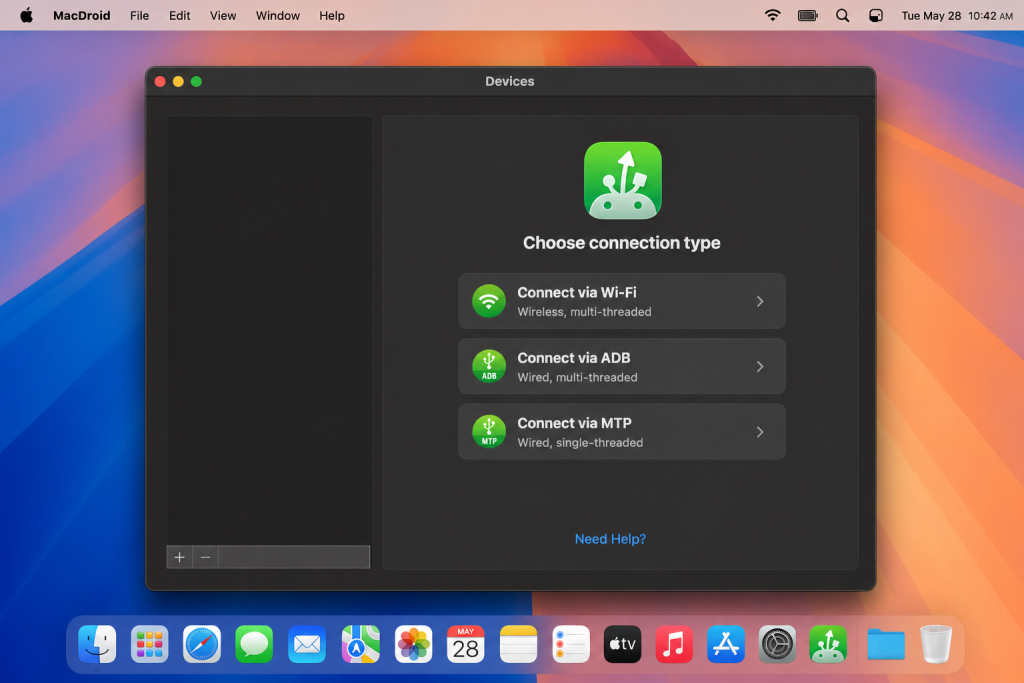Click the Wired, single-threaded subtitle
This screenshot has height=683, width=1024.
[580, 443]
